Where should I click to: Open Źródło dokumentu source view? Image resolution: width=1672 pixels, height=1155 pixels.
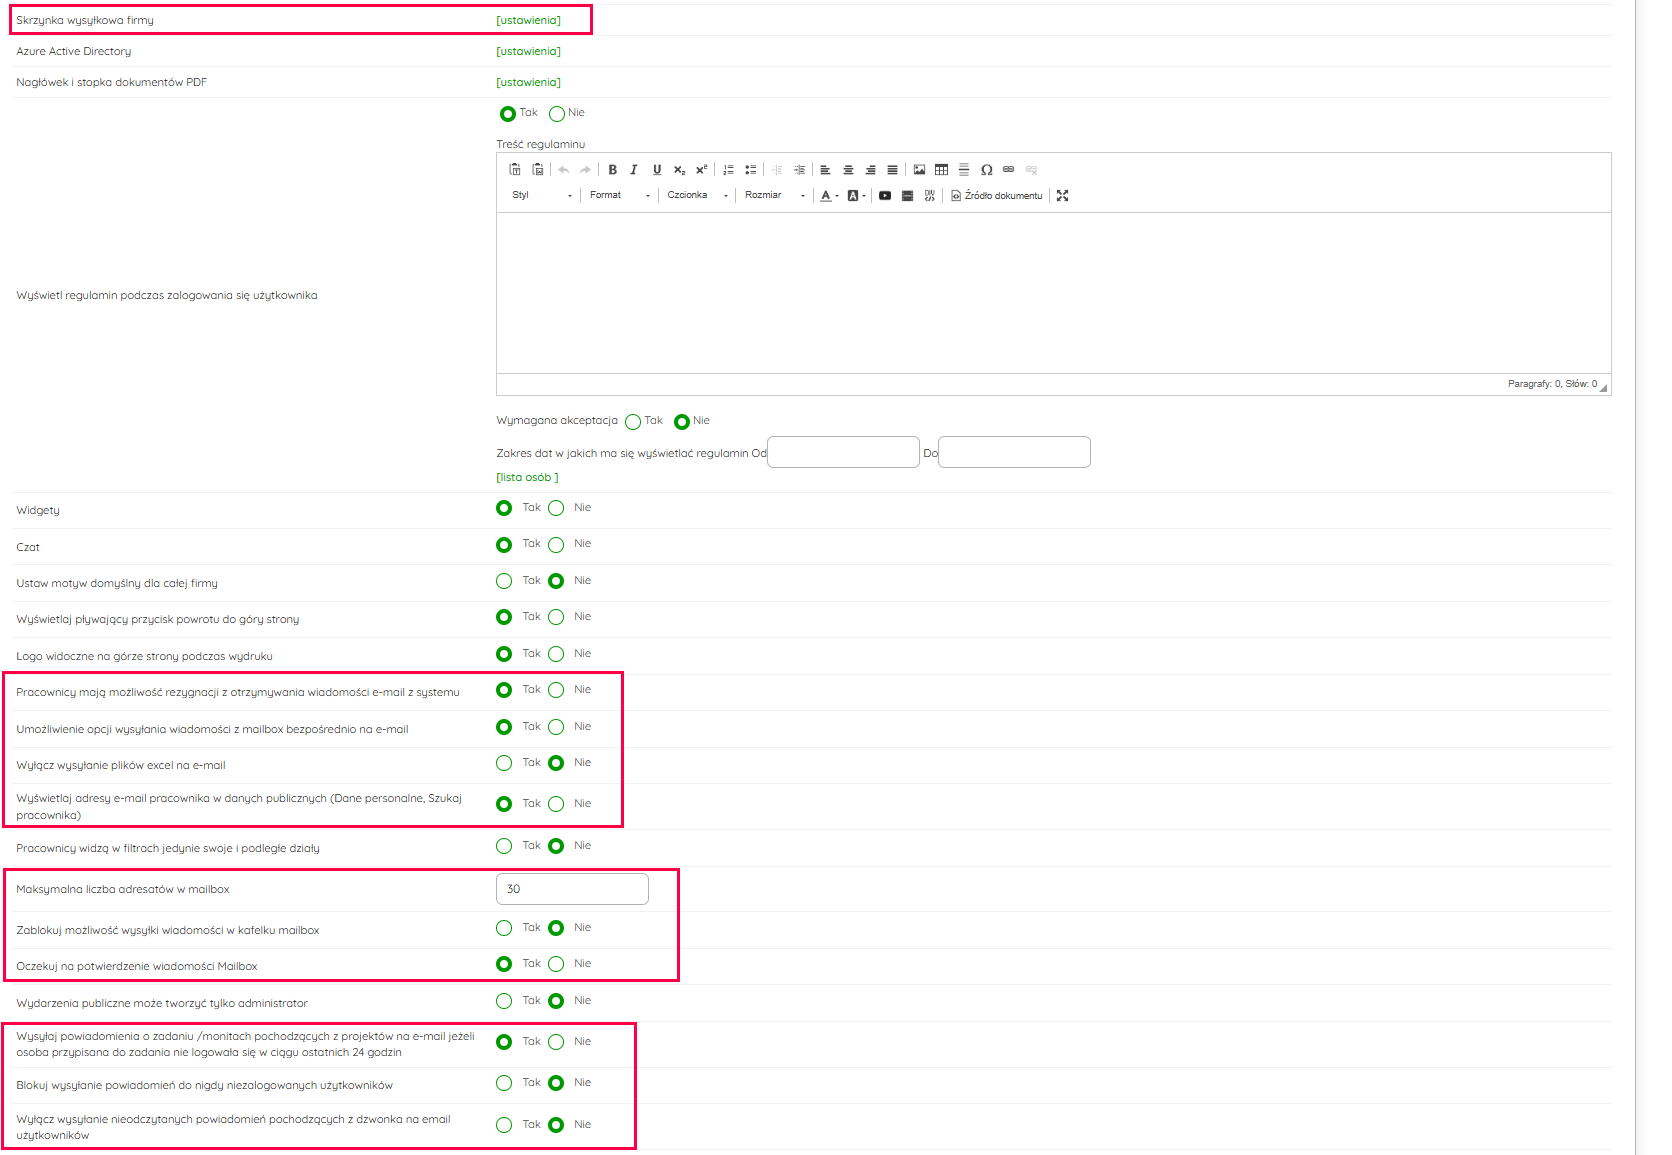click(x=996, y=196)
